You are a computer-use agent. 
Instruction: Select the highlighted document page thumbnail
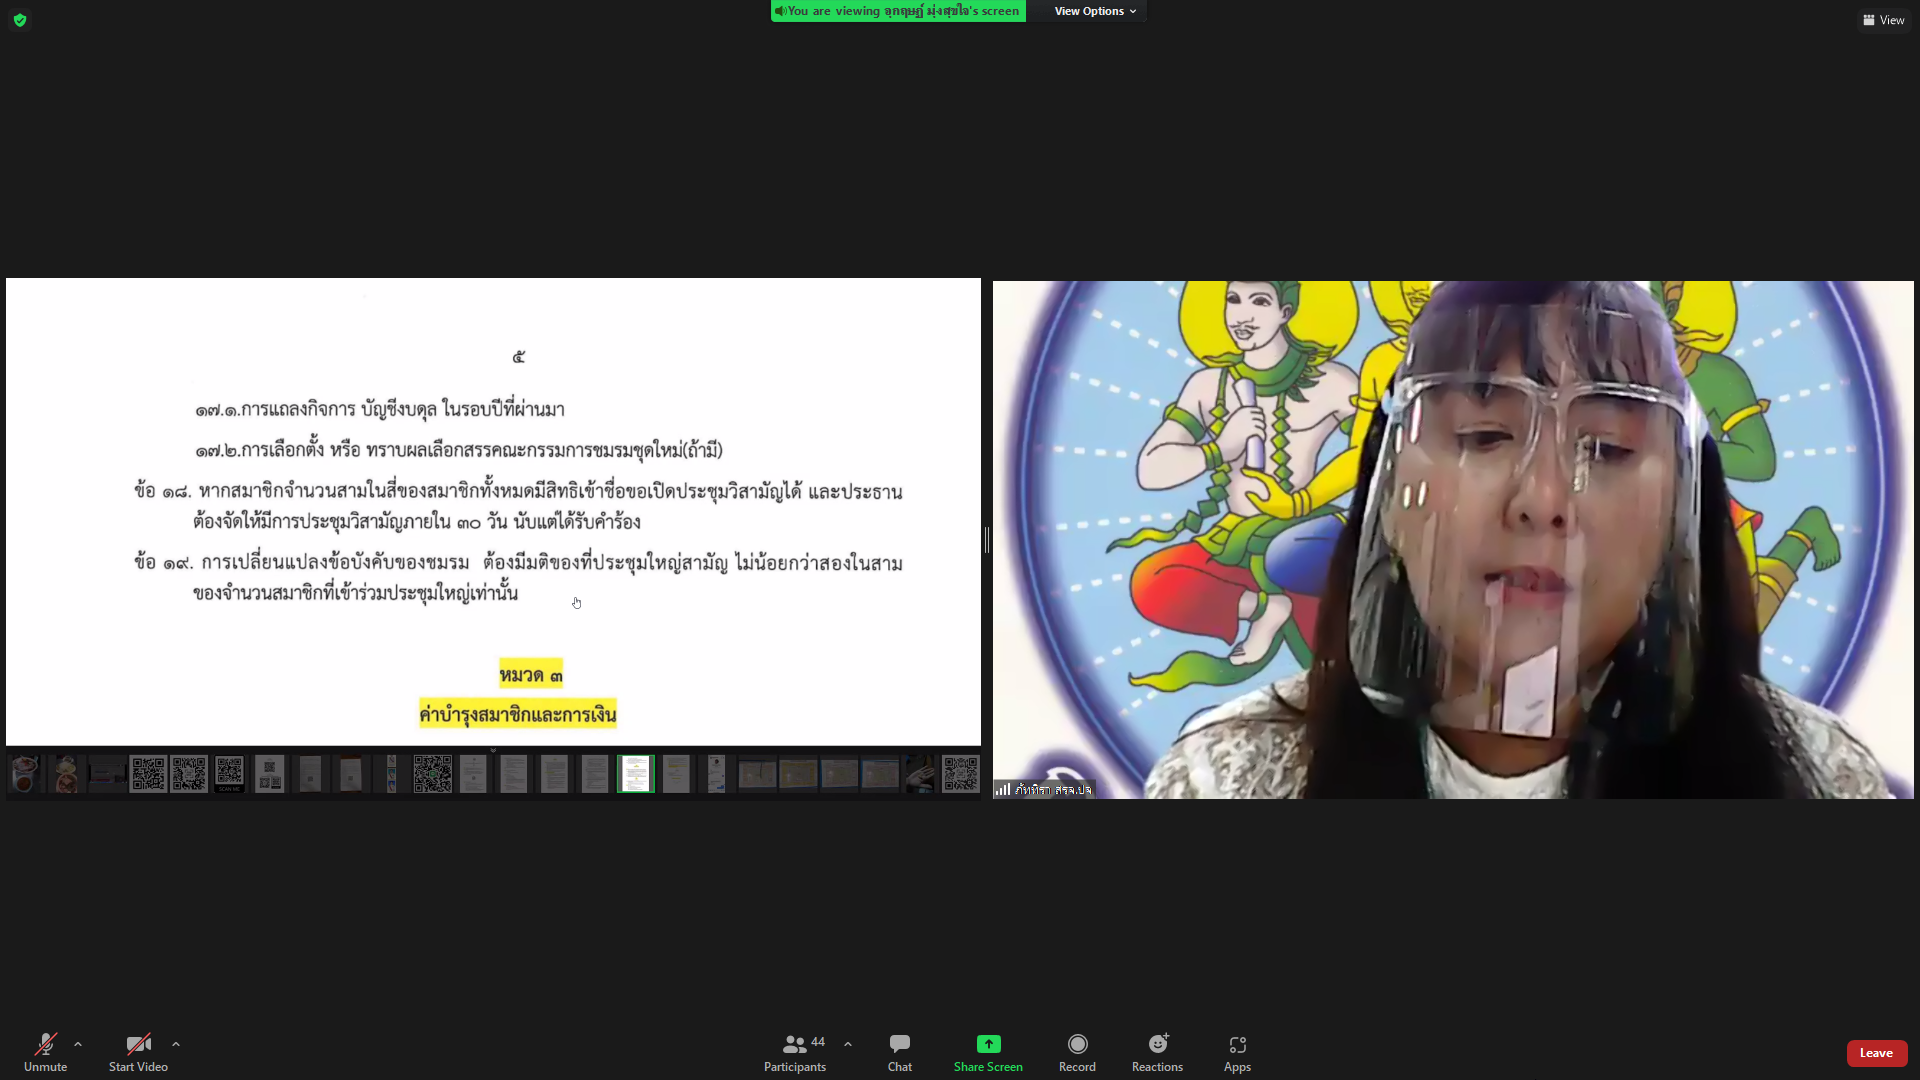pos(635,774)
